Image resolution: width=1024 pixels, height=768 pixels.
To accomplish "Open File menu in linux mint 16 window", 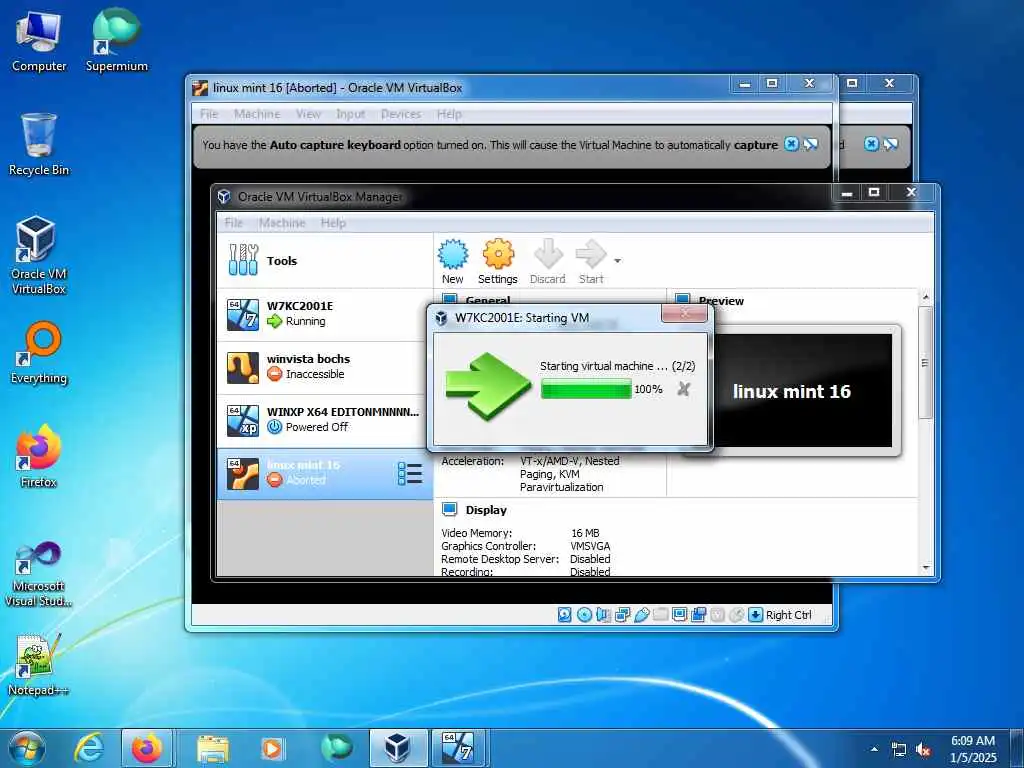I will point(209,114).
